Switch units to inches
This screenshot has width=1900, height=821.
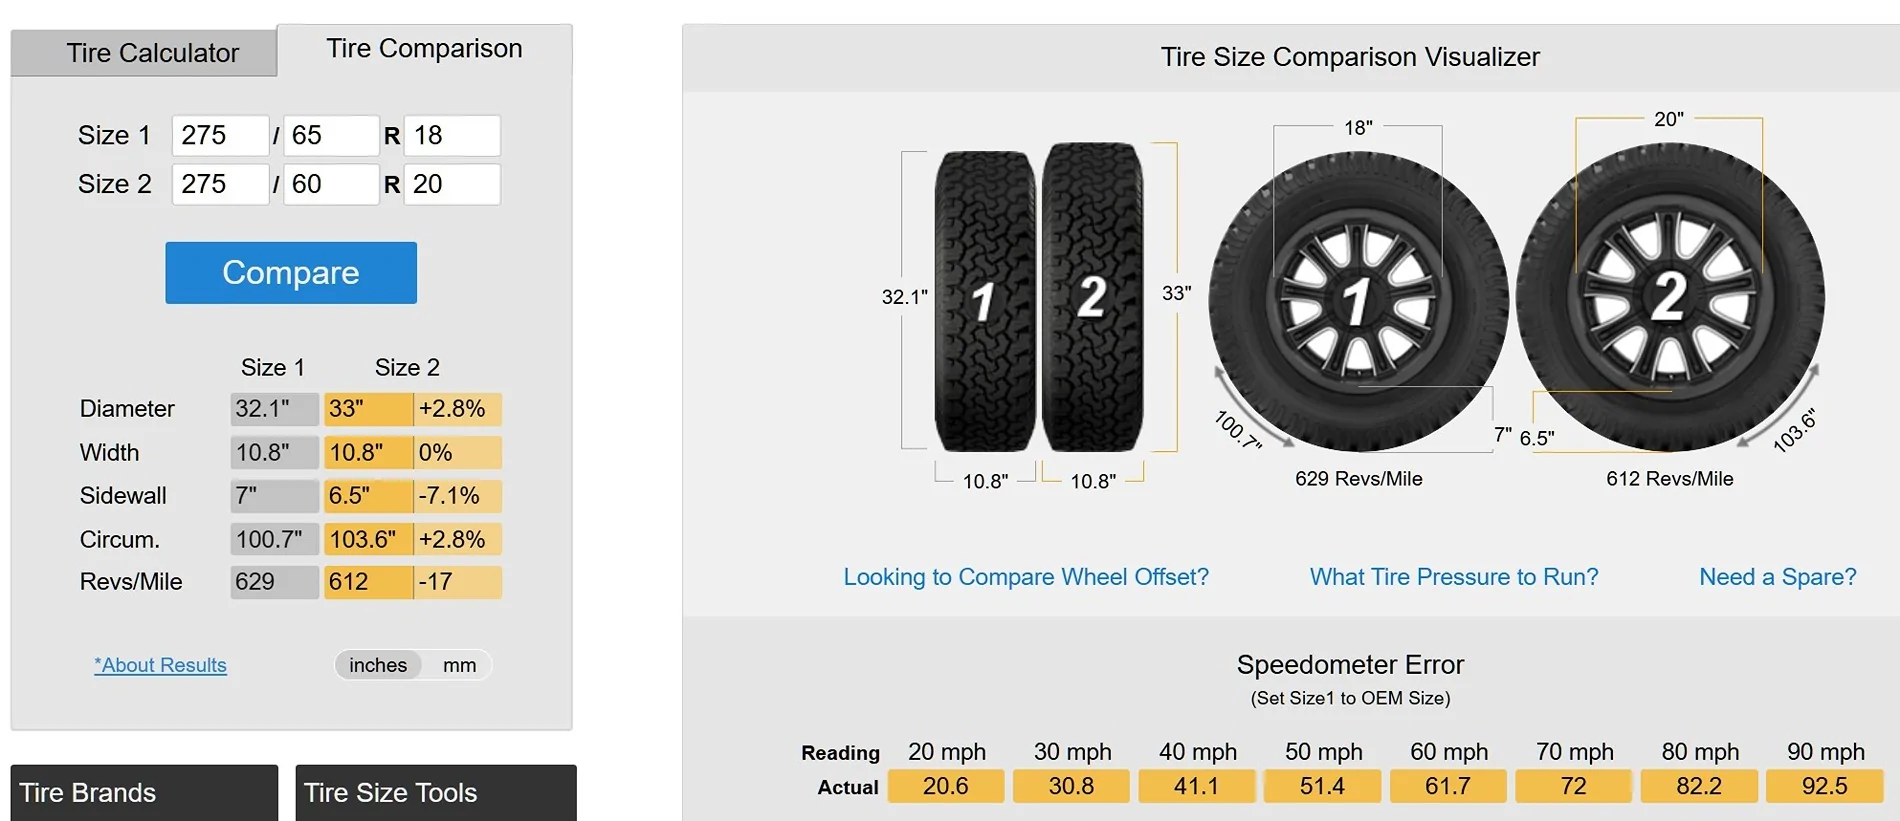tap(378, 665)
